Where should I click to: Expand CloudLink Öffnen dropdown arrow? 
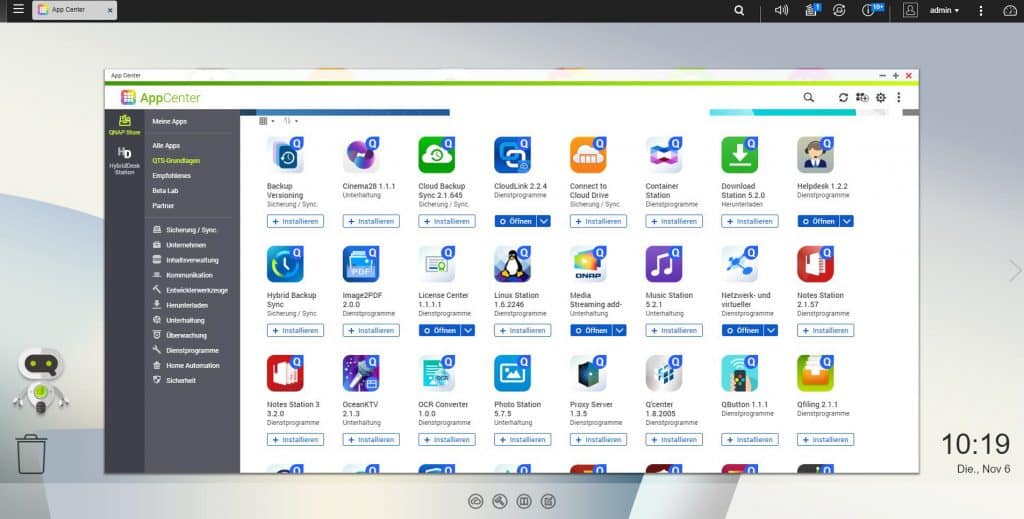tap(544, 221)
